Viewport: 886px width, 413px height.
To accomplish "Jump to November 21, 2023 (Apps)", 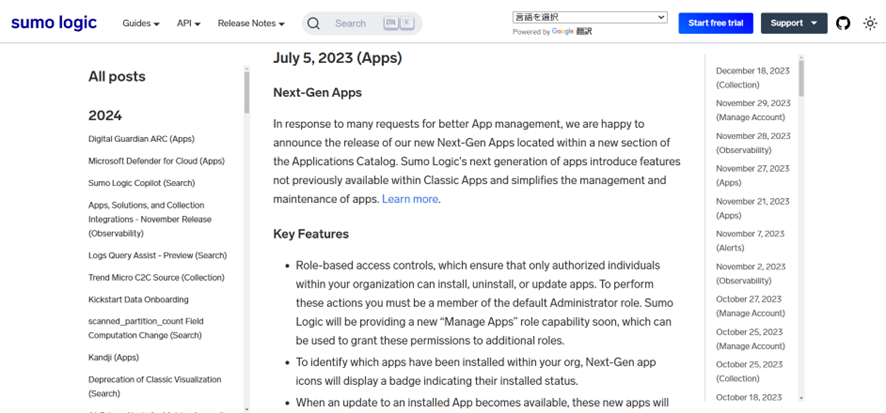I will pos(753,208).
